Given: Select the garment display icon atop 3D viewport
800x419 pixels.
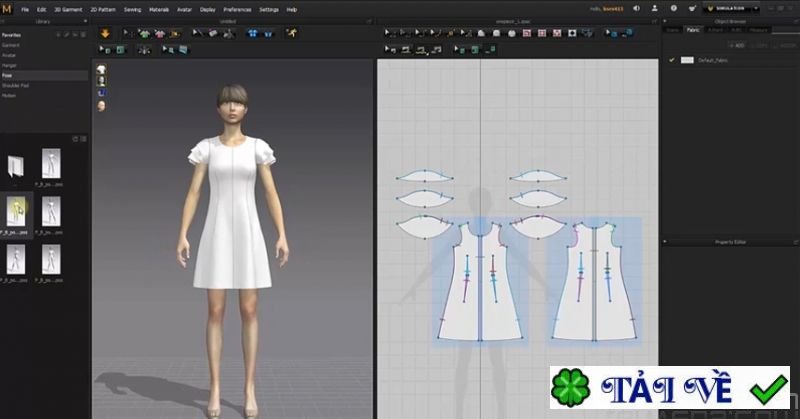Looking at the screenshot, I should click(101, 69).
